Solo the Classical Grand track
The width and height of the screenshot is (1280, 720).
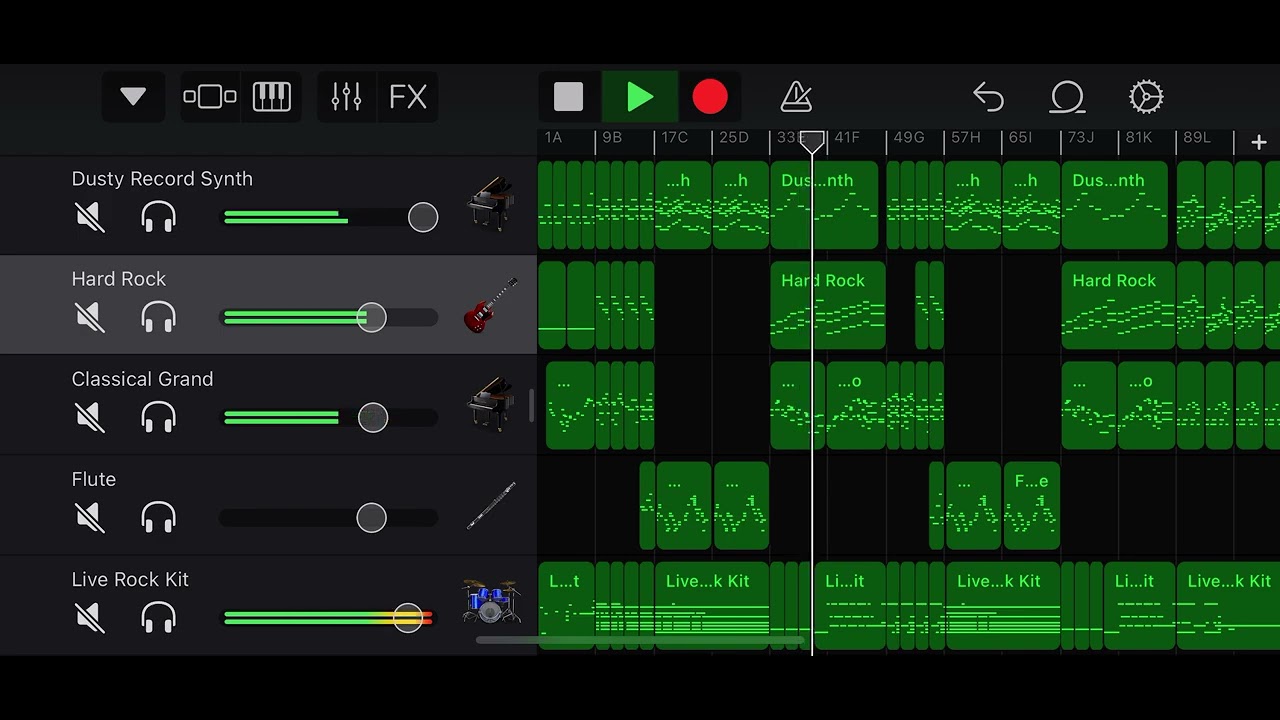tap(159, 417)
